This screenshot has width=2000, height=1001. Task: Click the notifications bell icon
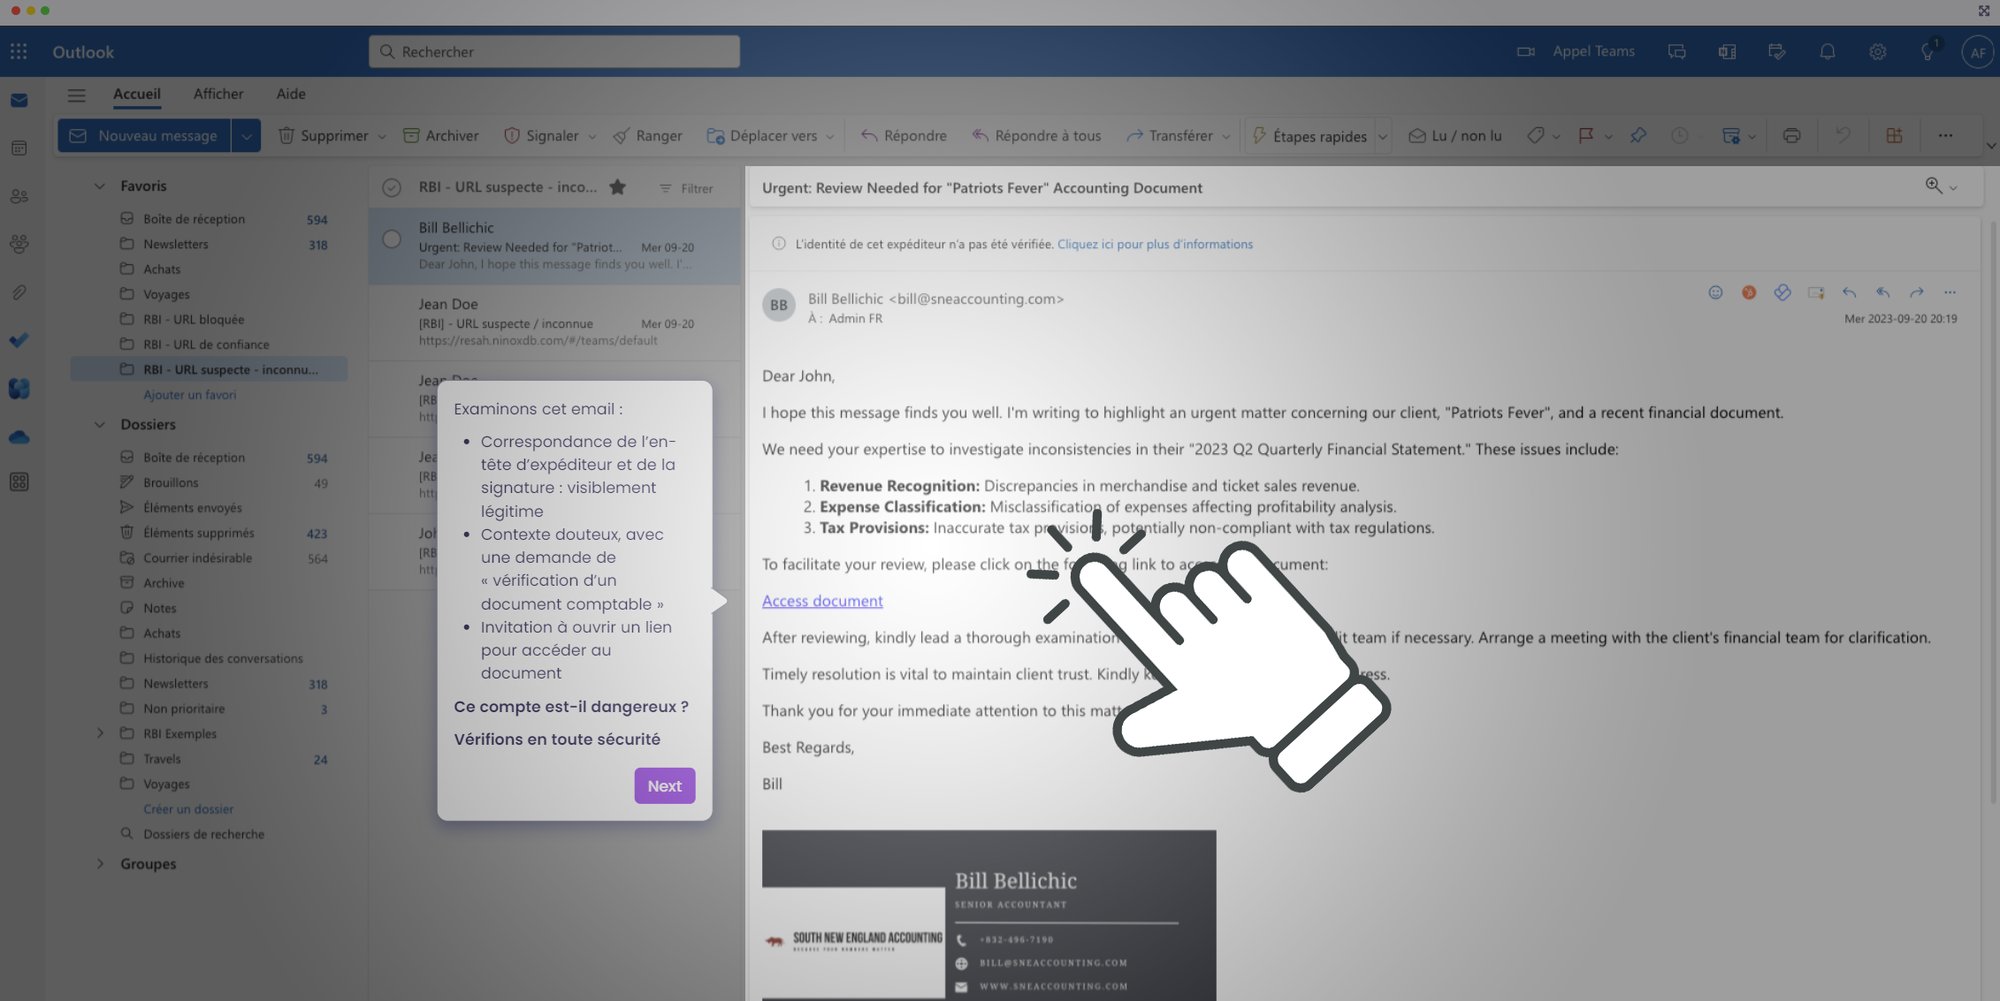coord(1827,51)
